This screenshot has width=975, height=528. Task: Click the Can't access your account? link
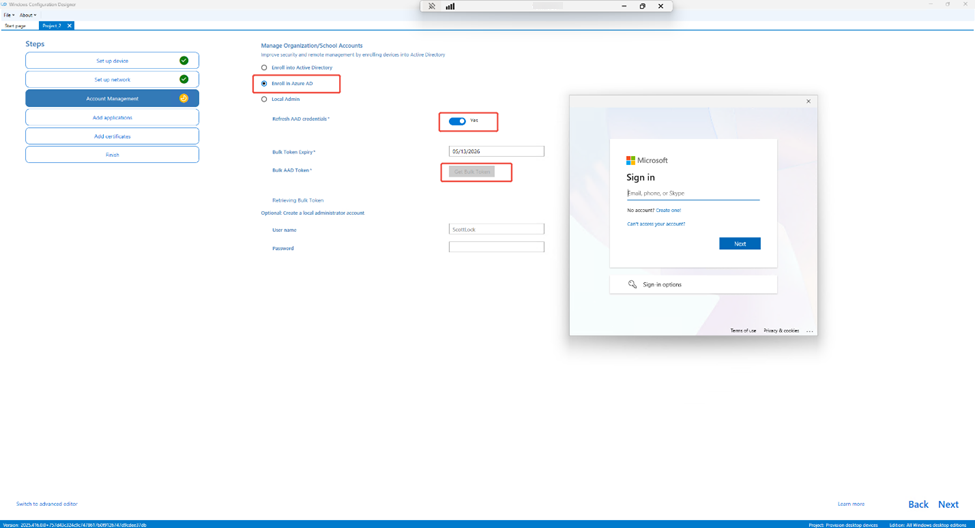656,224
